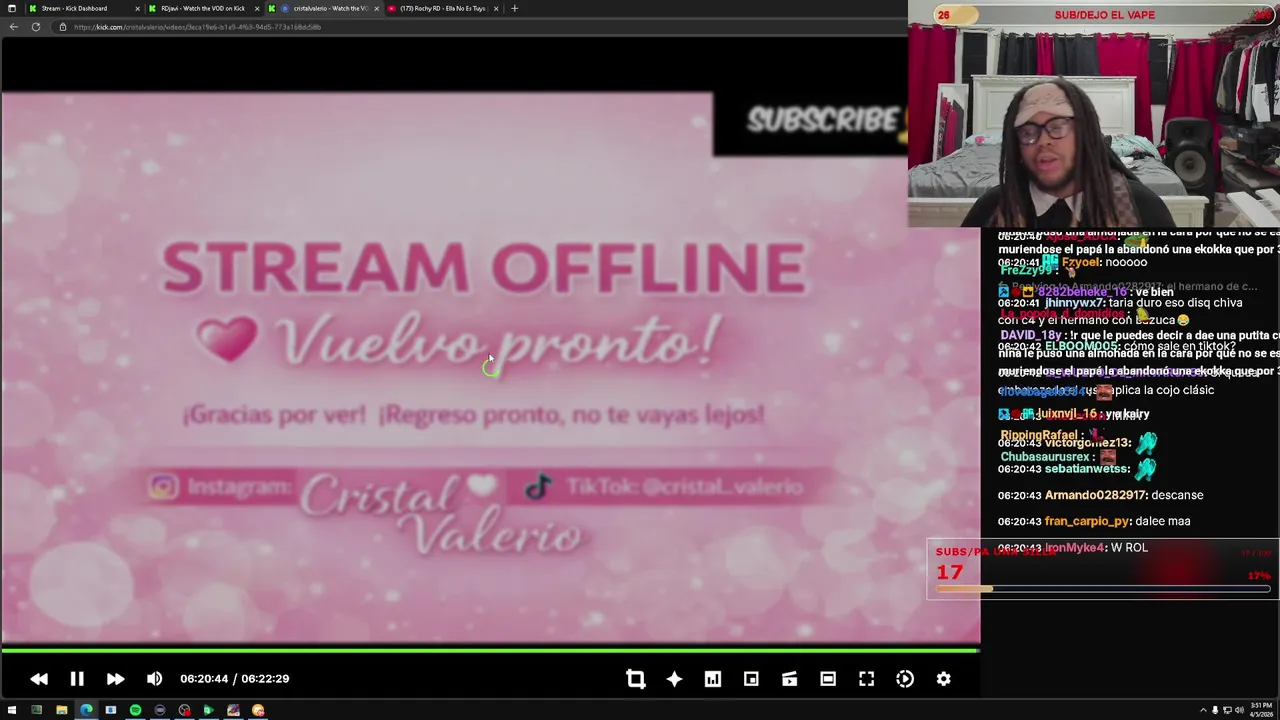Screen dimensions: 1280x720
Task: Skip forward with the fast-forward button
Action: pyautogui.click(x=115, y=679)
